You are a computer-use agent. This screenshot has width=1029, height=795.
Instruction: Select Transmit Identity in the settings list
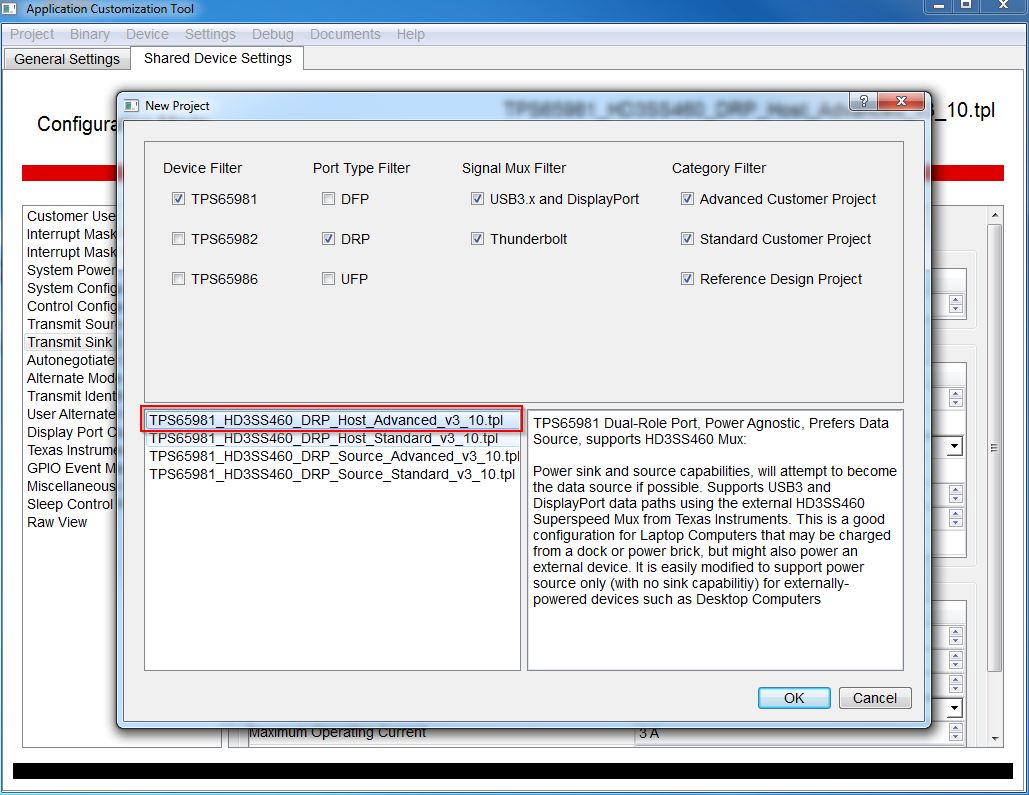(x=71, y=396)
